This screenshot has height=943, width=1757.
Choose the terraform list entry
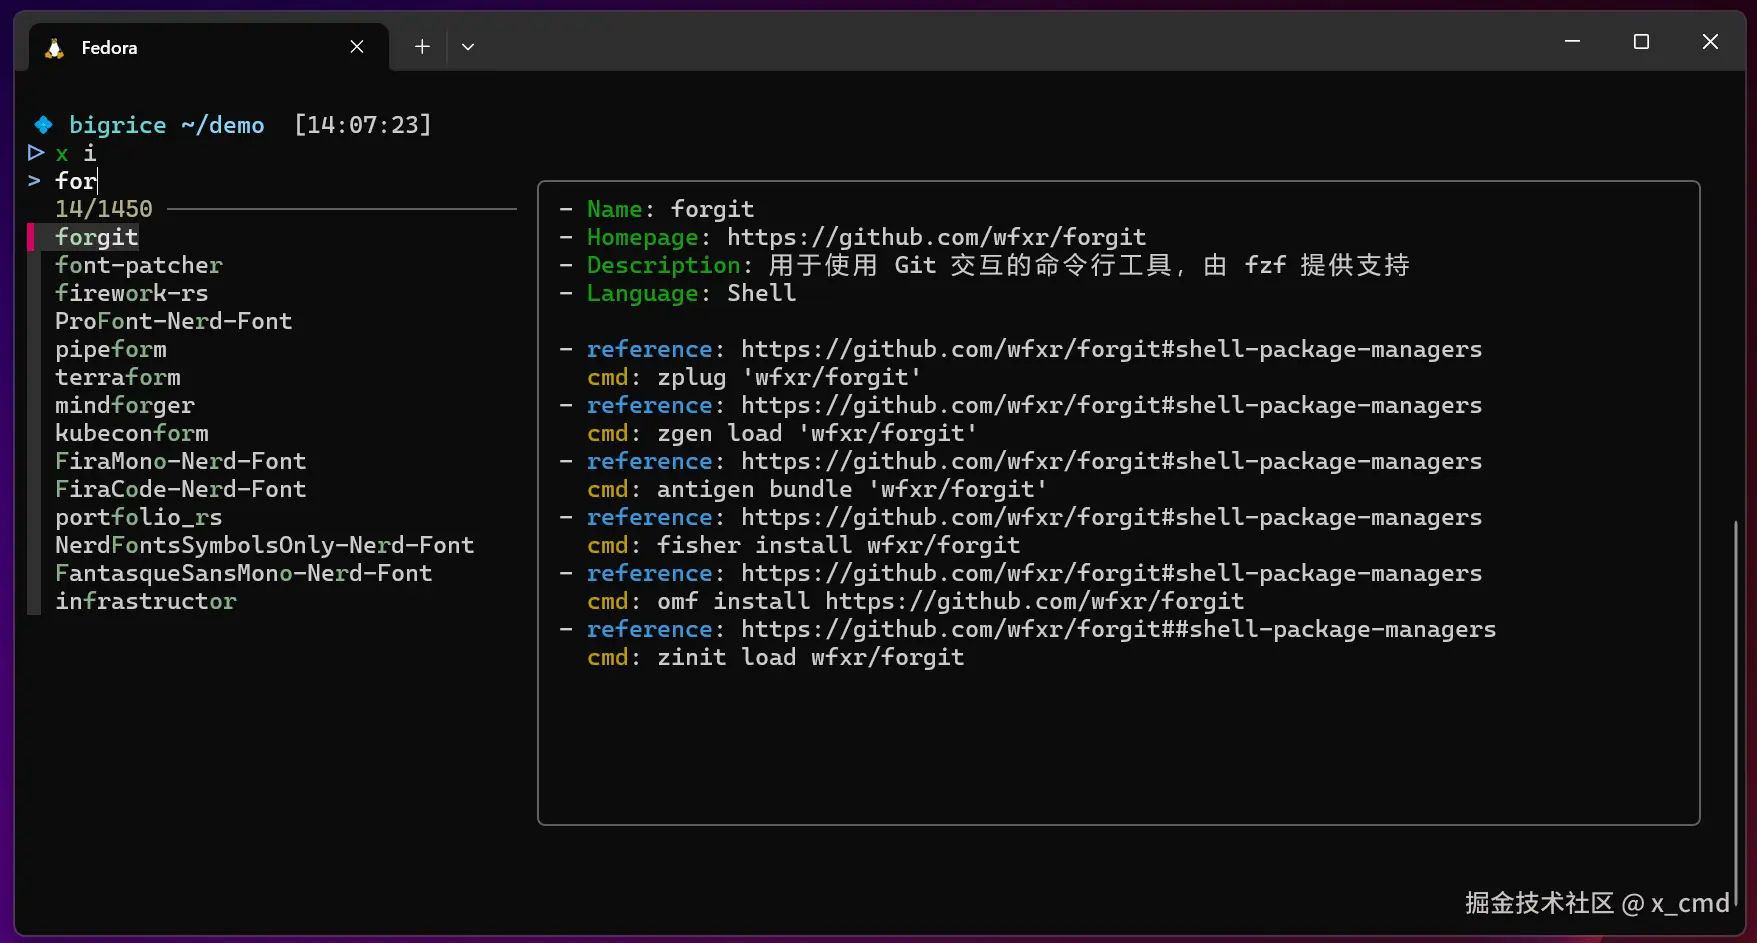118,377
